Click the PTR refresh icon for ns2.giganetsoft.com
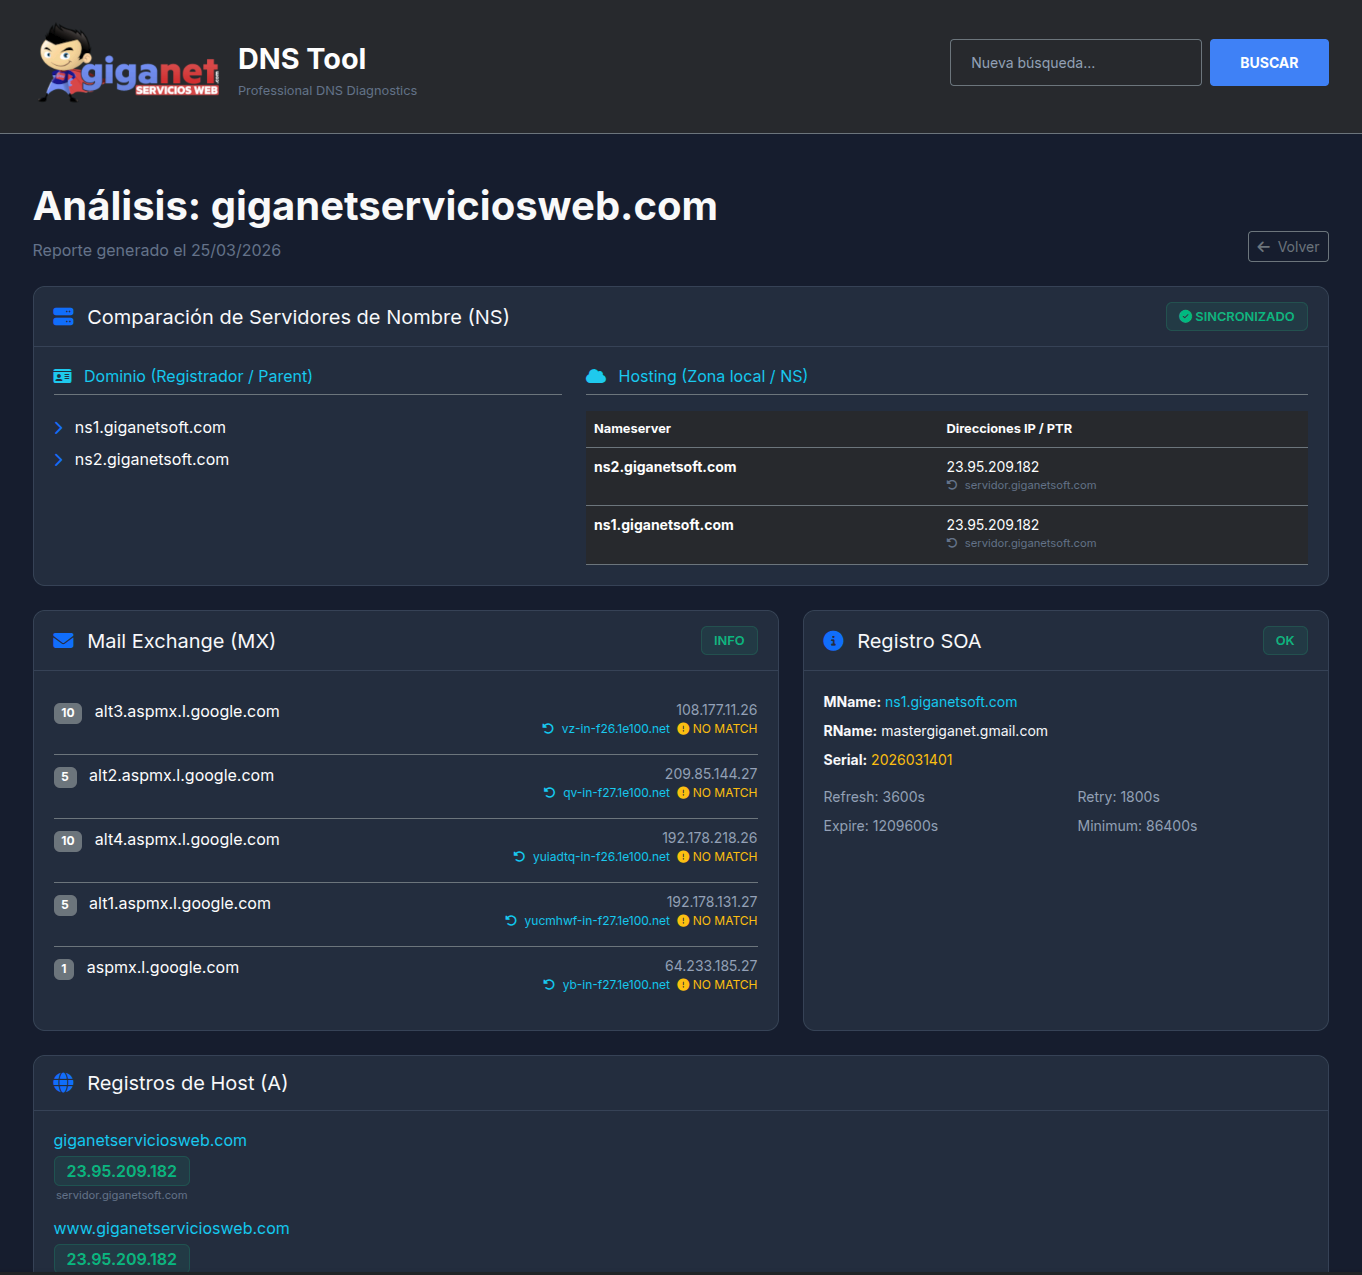The image size is (1362, 1275). point(951,485)
